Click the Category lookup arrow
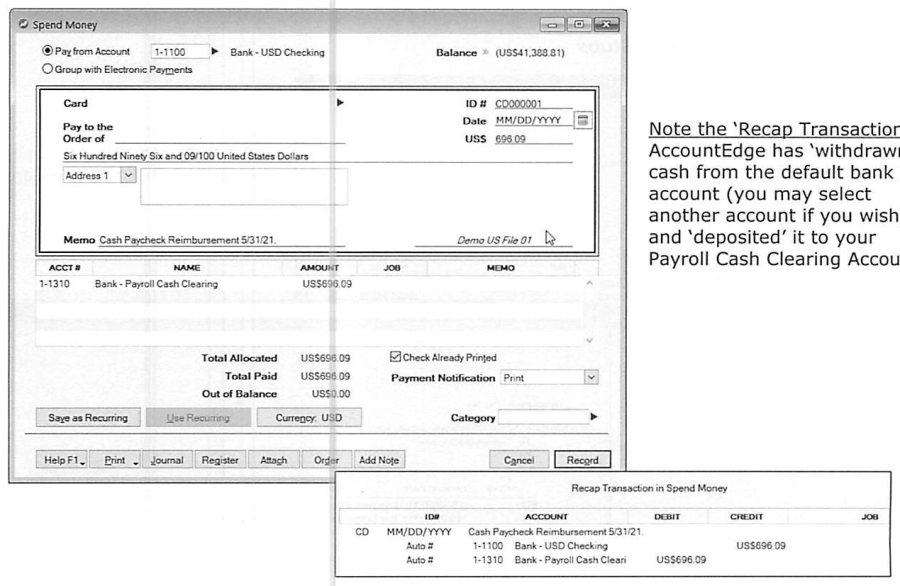Screen dimensions: 900x586 pos(593,417)
